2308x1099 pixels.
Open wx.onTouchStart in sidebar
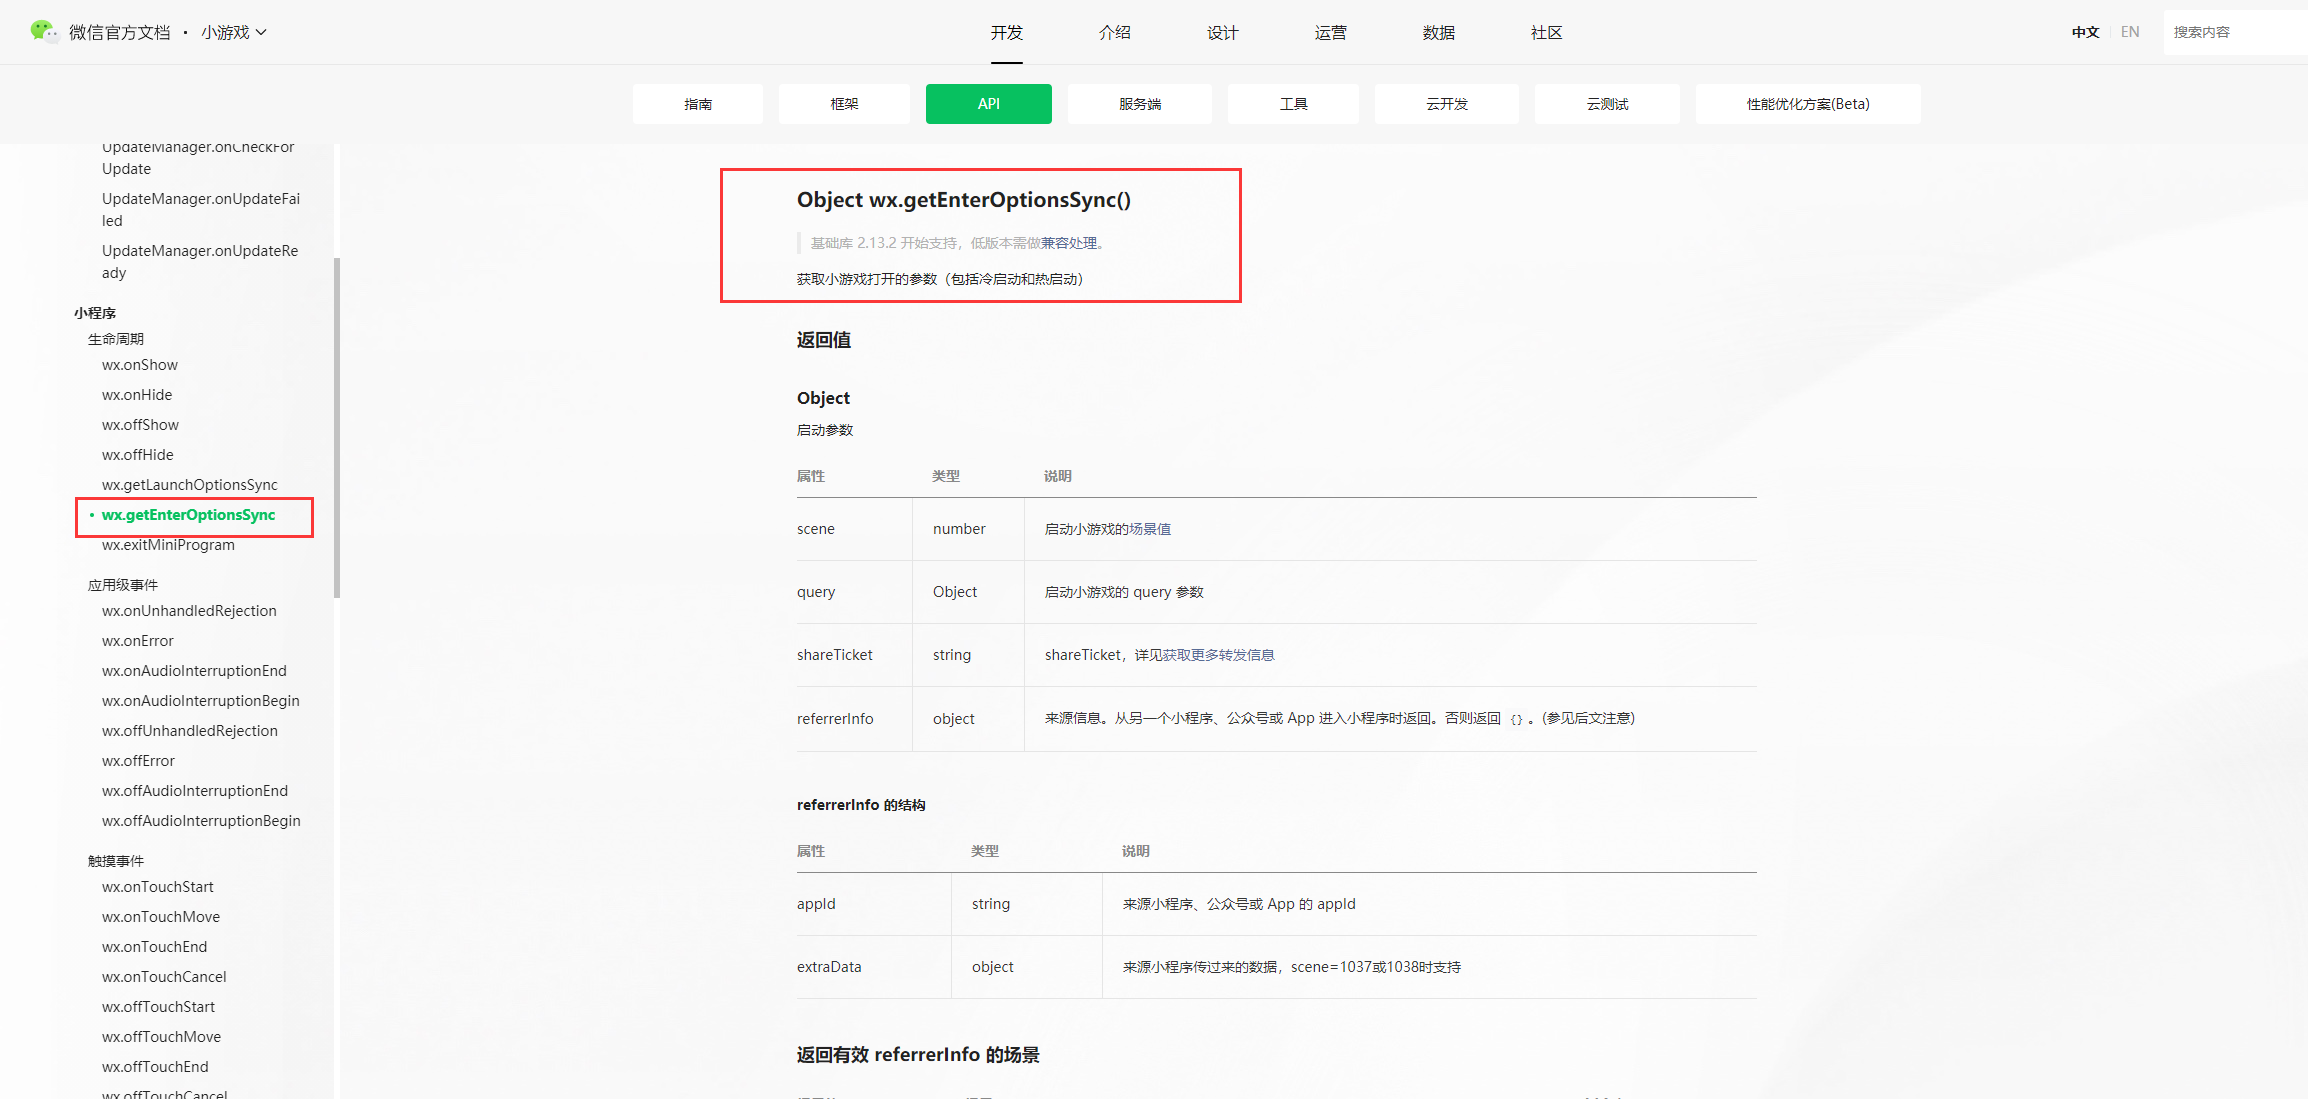point(157,887)
